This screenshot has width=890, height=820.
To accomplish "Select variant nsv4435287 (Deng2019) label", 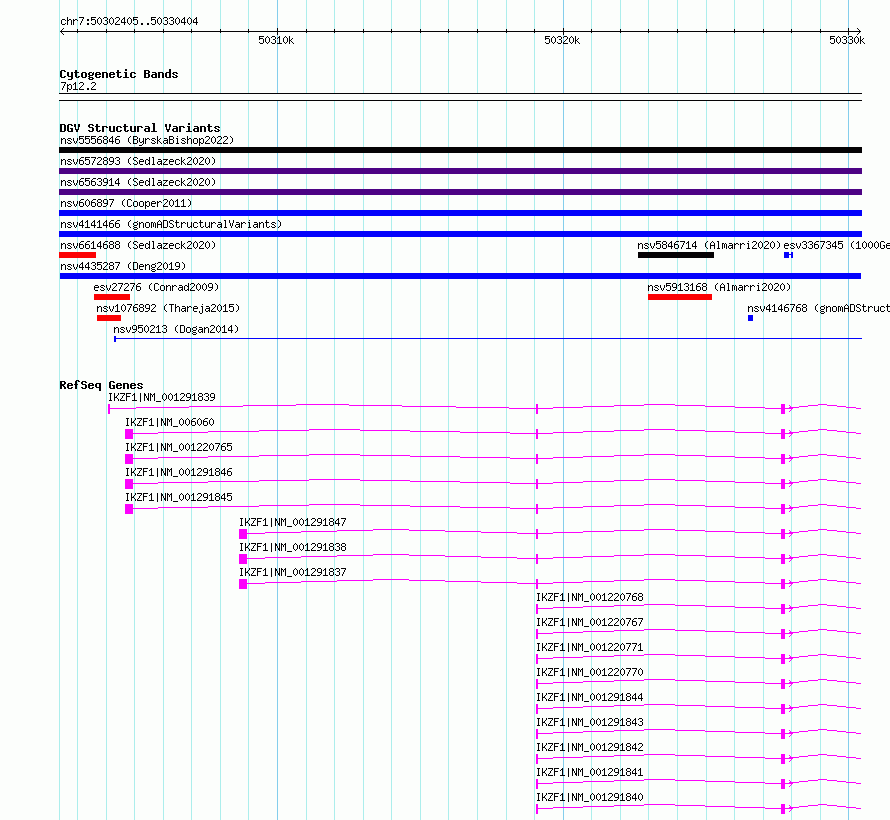I will (123, 266).
